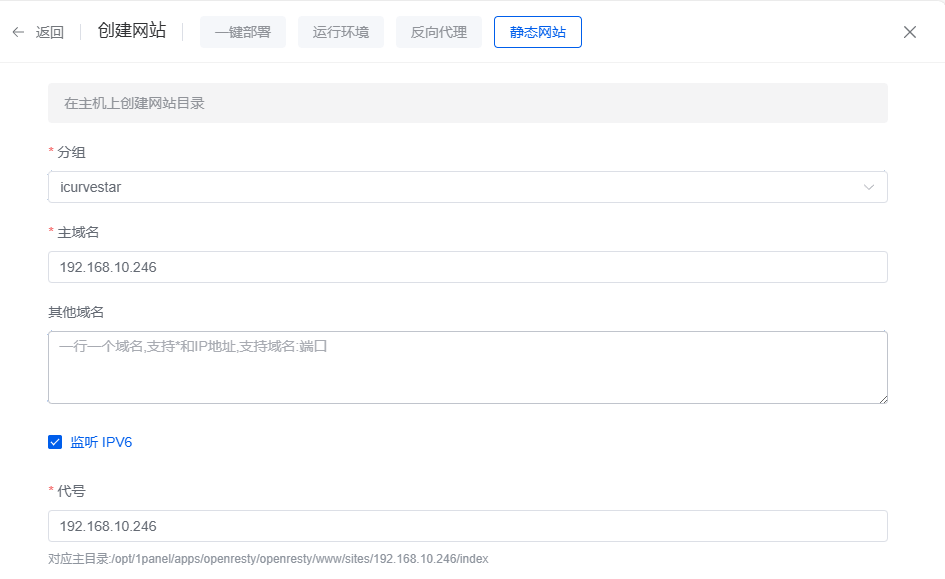Viewport: 945px width, 579px height.
Task: Select the 反向代理 tab
Action: point(439,32)
